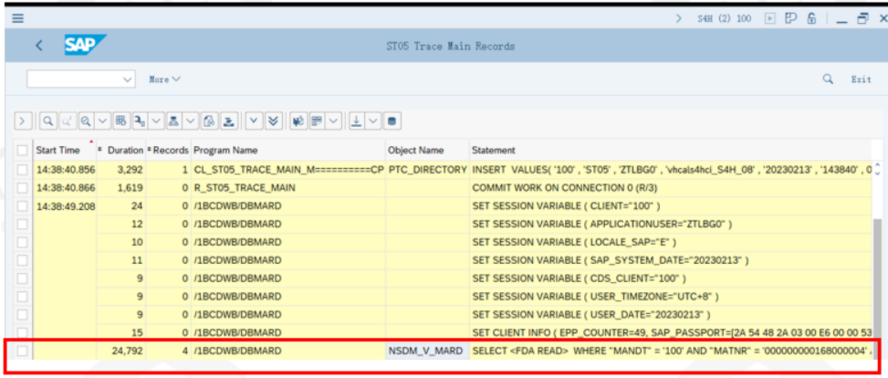Viewport: 888px width, 378px height.
Task: Check the LOCALE_SAP="E" row checkbox
Action: tap(22, 242)
